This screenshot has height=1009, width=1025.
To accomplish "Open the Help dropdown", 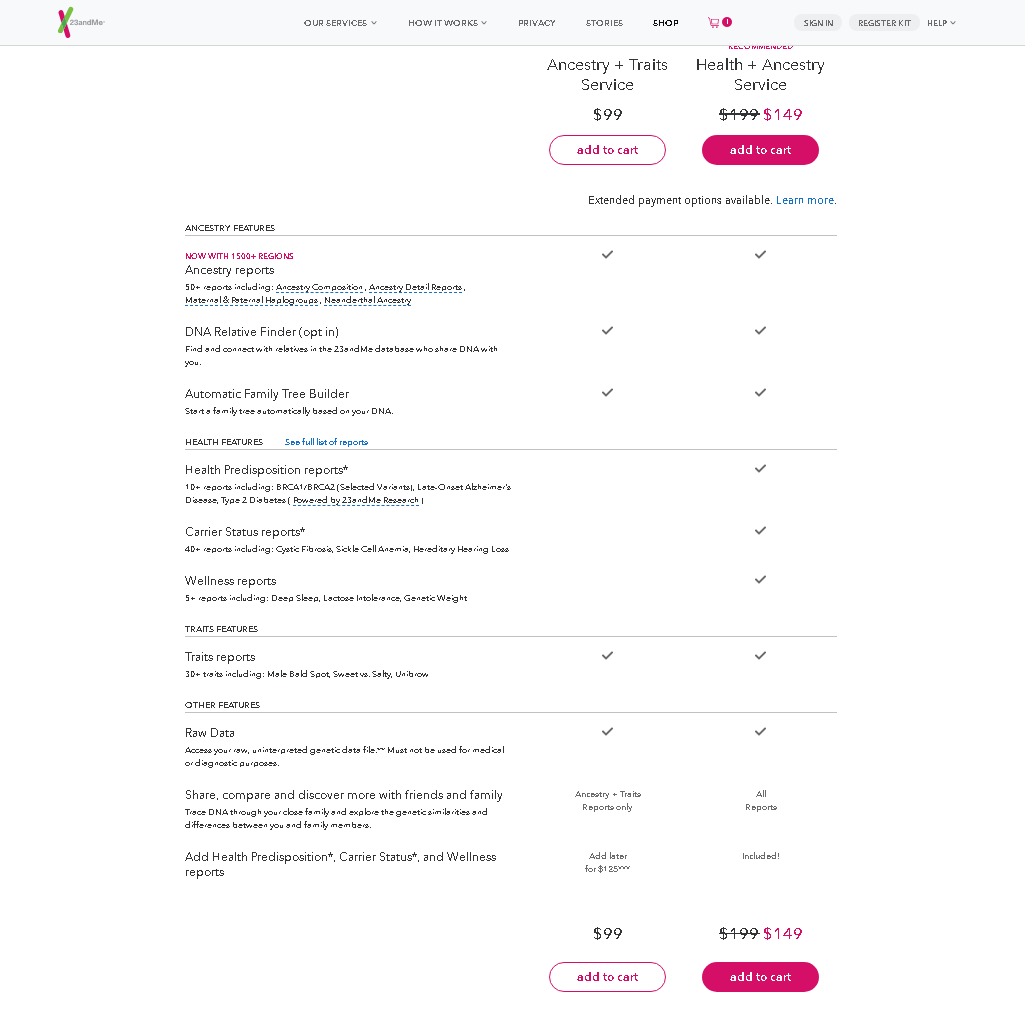I will point(941,23).
